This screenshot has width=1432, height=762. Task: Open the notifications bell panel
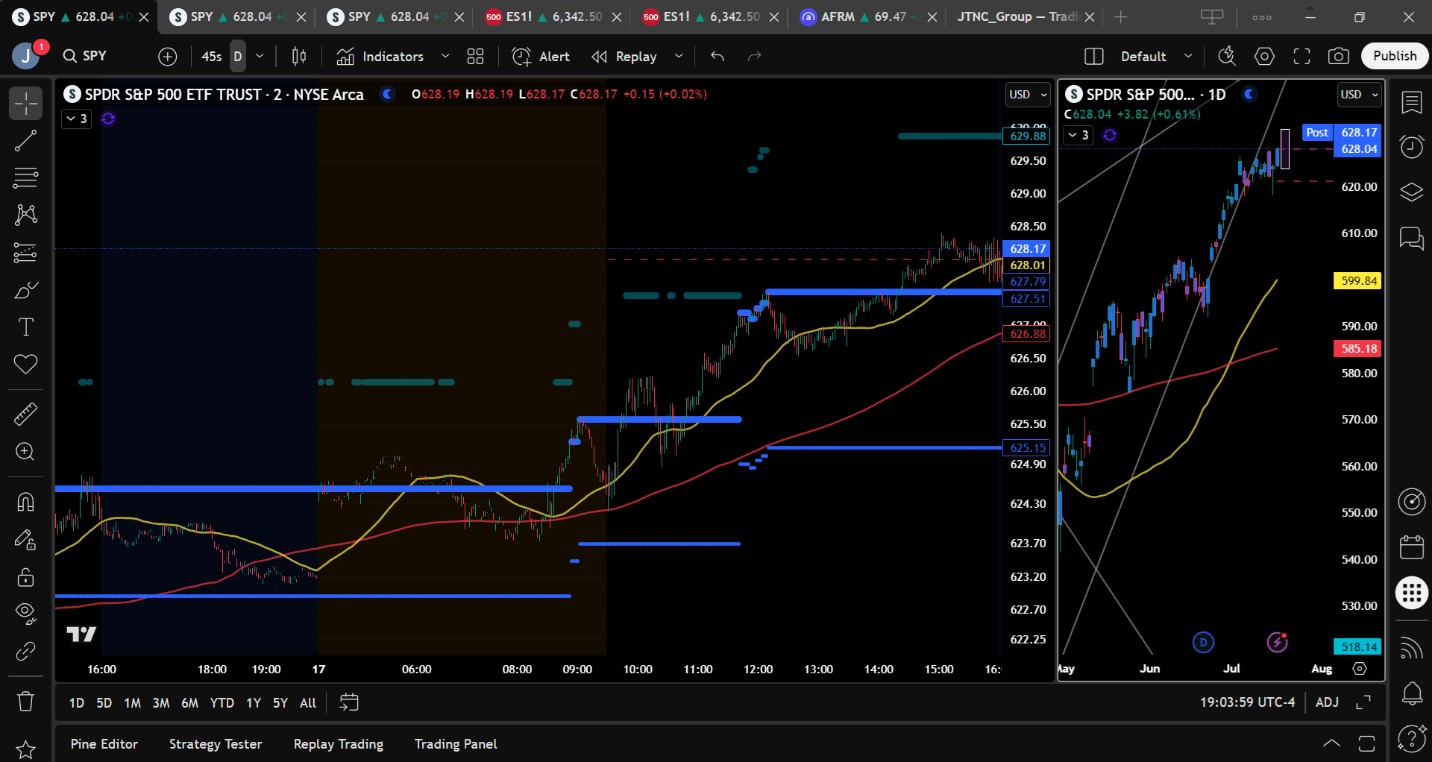(1411, 692)
